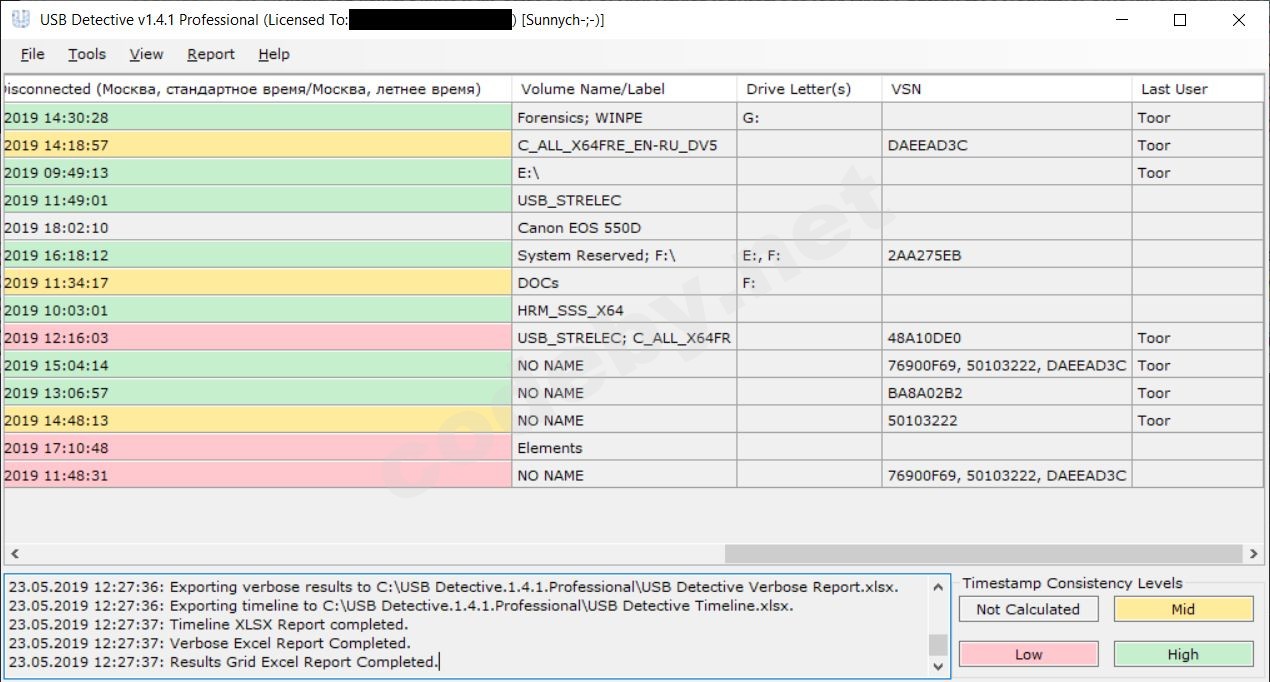
Task: Click timestamp 2019 12:16:03
Action: click(x=257, y=338)
